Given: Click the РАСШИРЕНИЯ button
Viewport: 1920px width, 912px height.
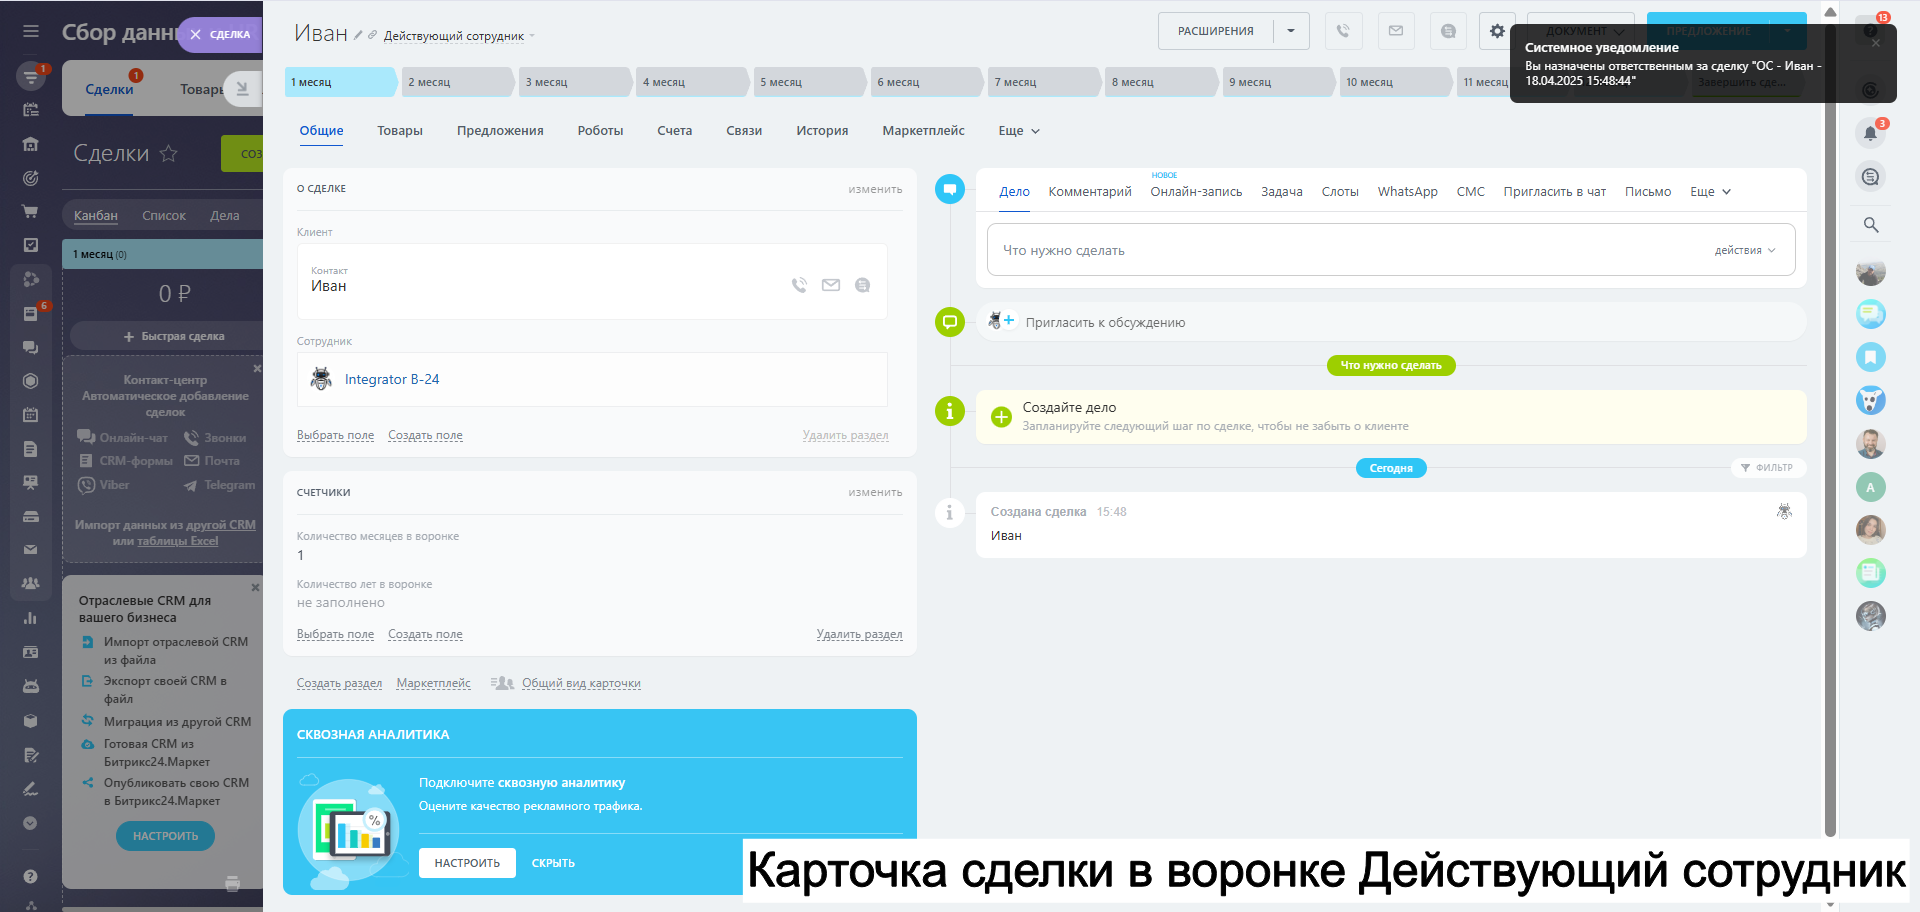Looking at the screenshot, I should click(x=1215, y=31).
